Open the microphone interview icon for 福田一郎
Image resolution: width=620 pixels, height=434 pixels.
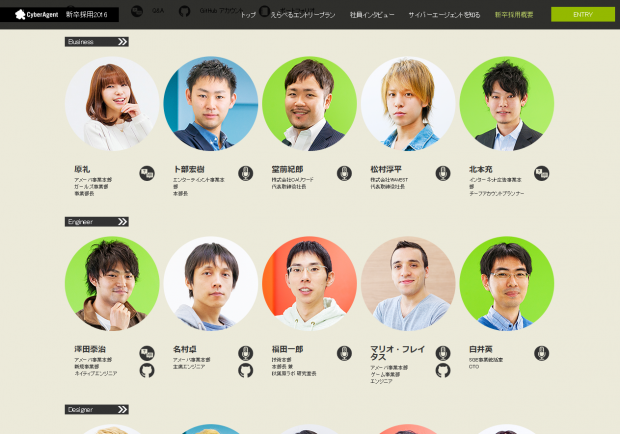click(344, 353)
